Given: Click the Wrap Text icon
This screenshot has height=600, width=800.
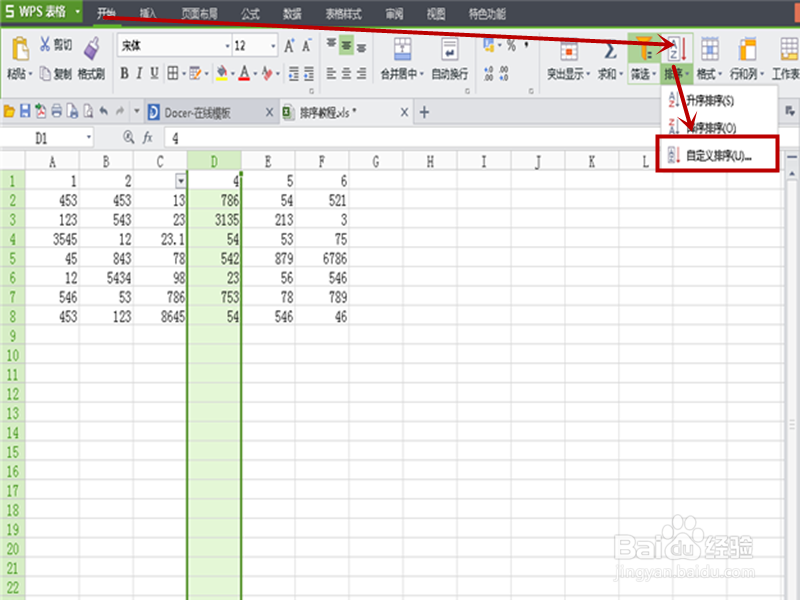Looking at the screenshot, I should click(x=449, y=49).
